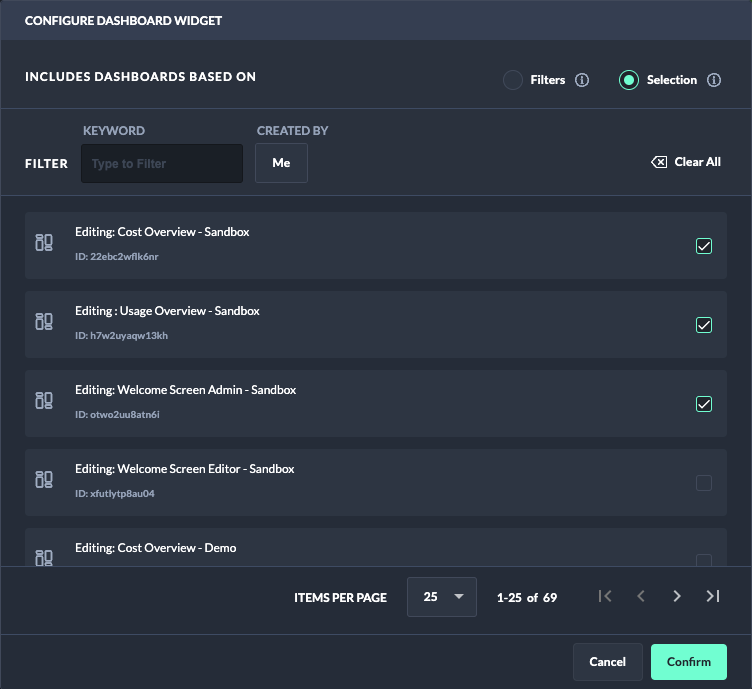Click dashboard icon for Welcome Screen Editor
The image size is (752, 689).
tap(44, 480)
